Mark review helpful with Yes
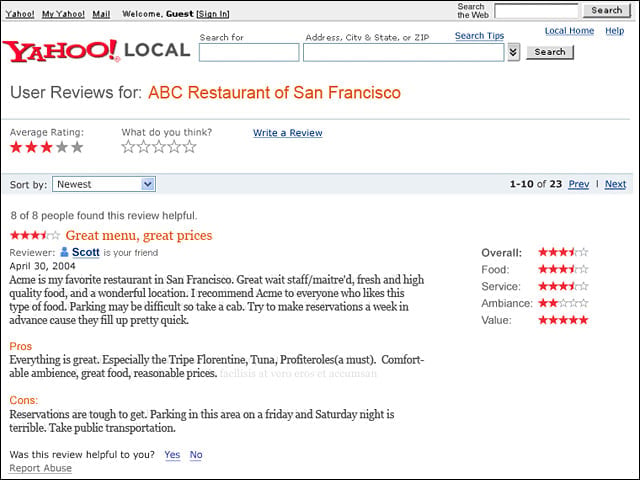This screenshot has width=640, height=480. click(172, 454)
